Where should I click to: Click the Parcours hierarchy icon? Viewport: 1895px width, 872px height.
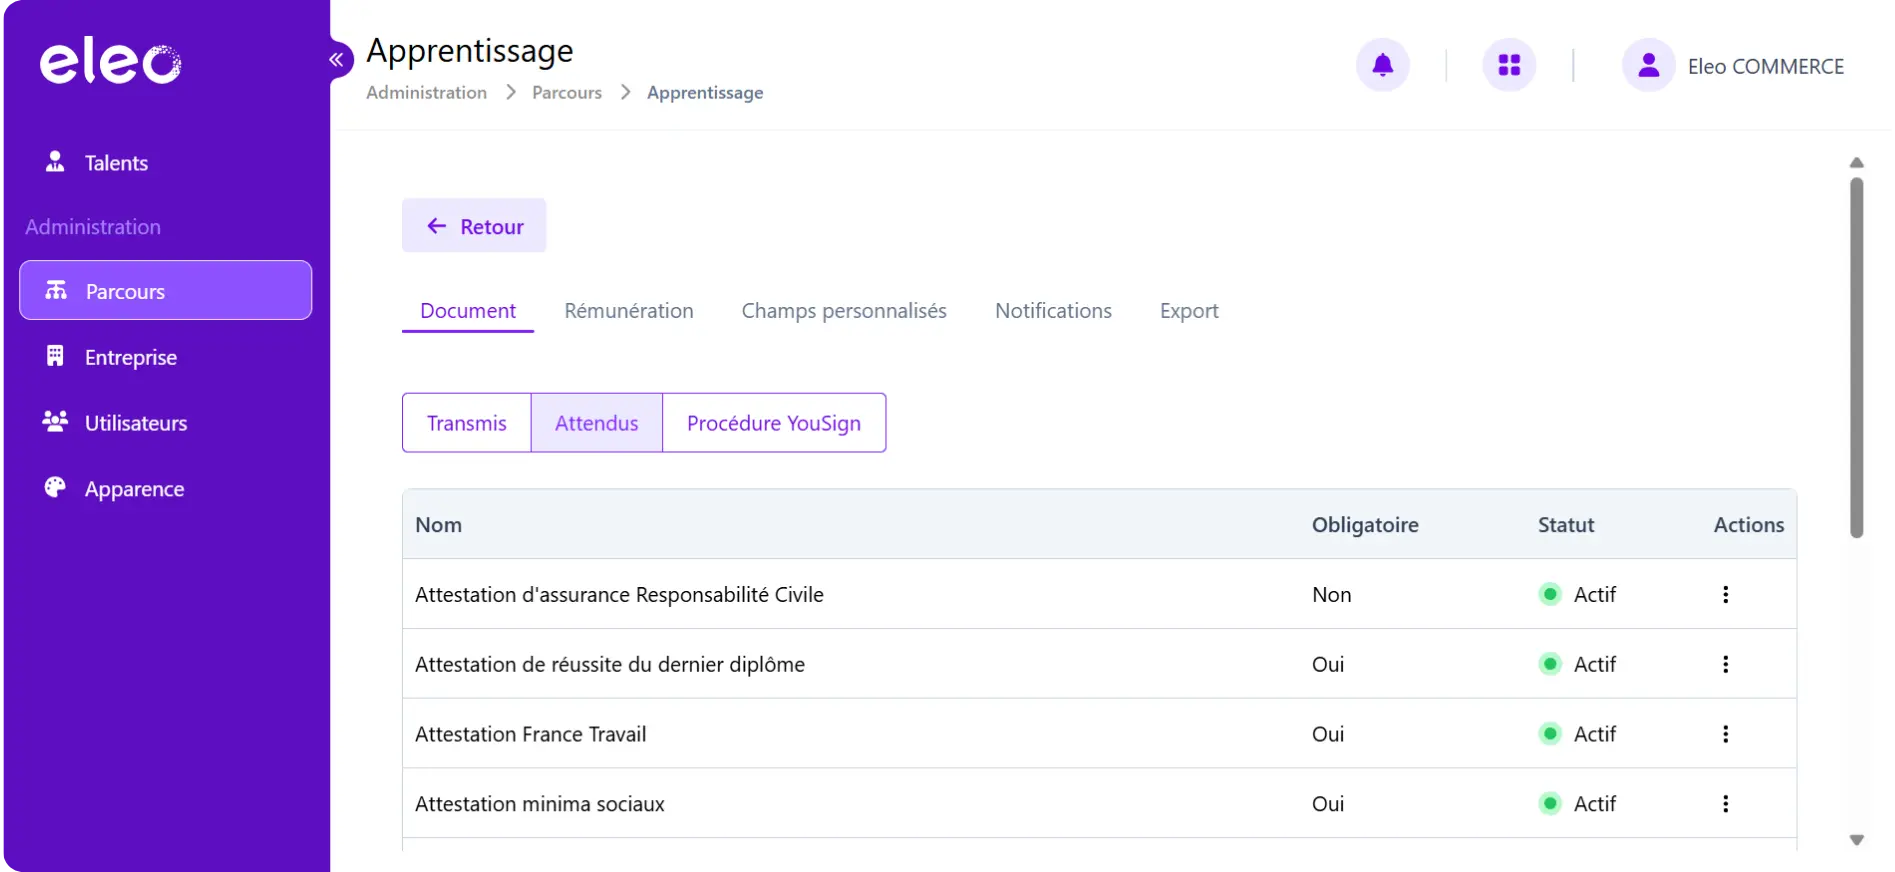(56, 290)
